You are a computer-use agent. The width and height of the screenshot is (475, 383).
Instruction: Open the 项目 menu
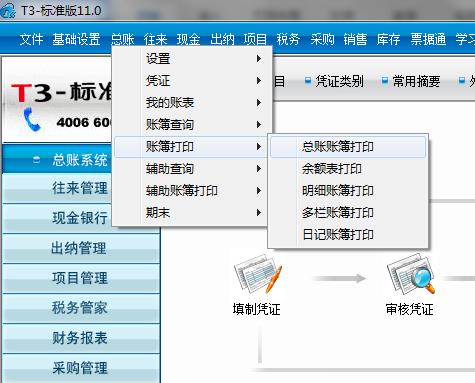pos(255,39)
